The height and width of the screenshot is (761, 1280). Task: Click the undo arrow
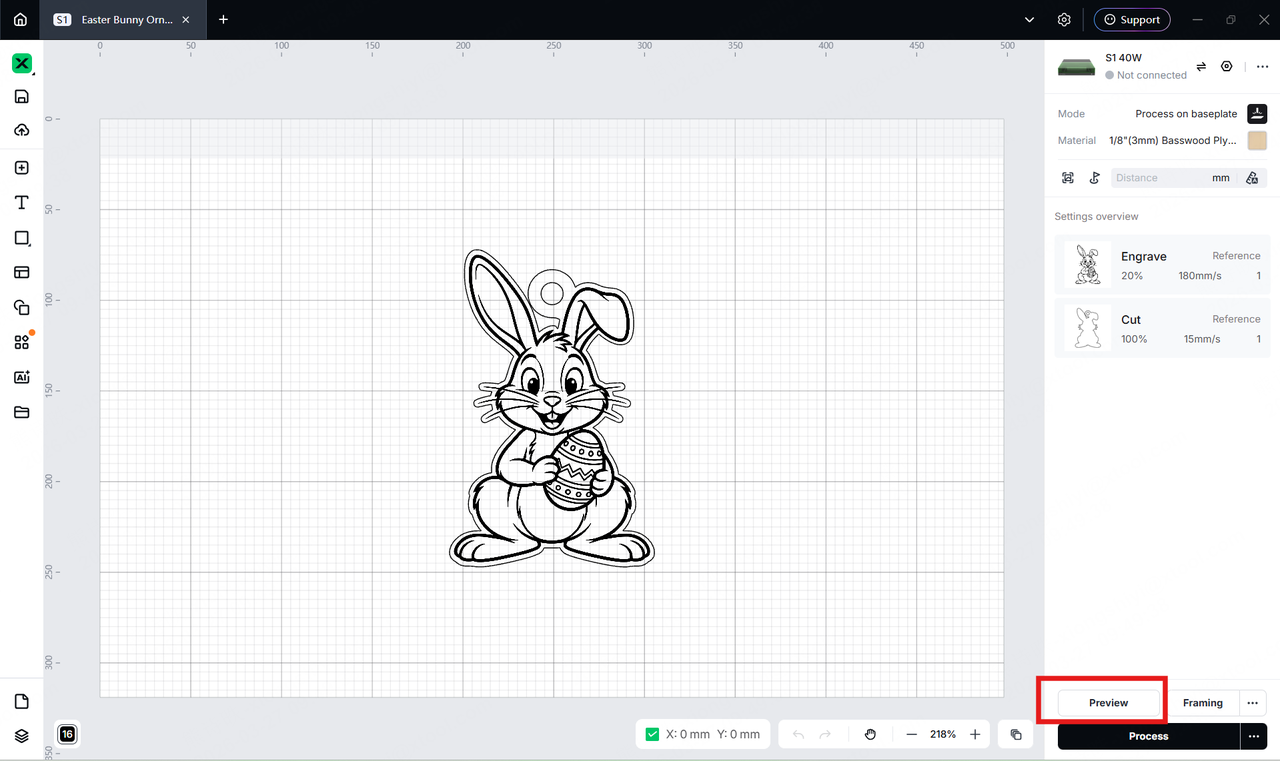click(798, 734)
